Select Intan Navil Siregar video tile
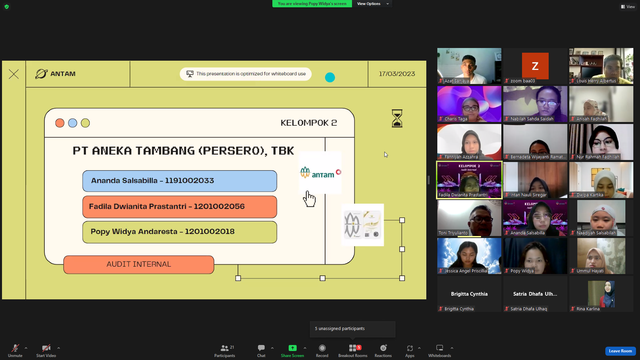Screen dimensions: 640x360 click(535, 180)
